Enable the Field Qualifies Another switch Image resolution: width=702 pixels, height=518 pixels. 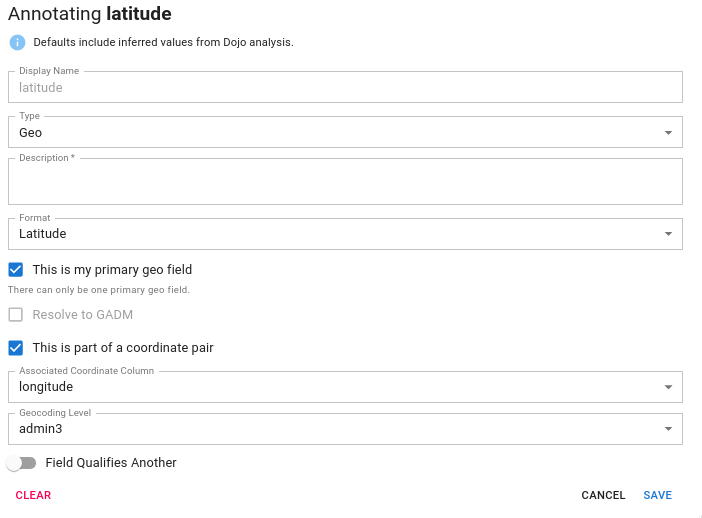point(21,463)
